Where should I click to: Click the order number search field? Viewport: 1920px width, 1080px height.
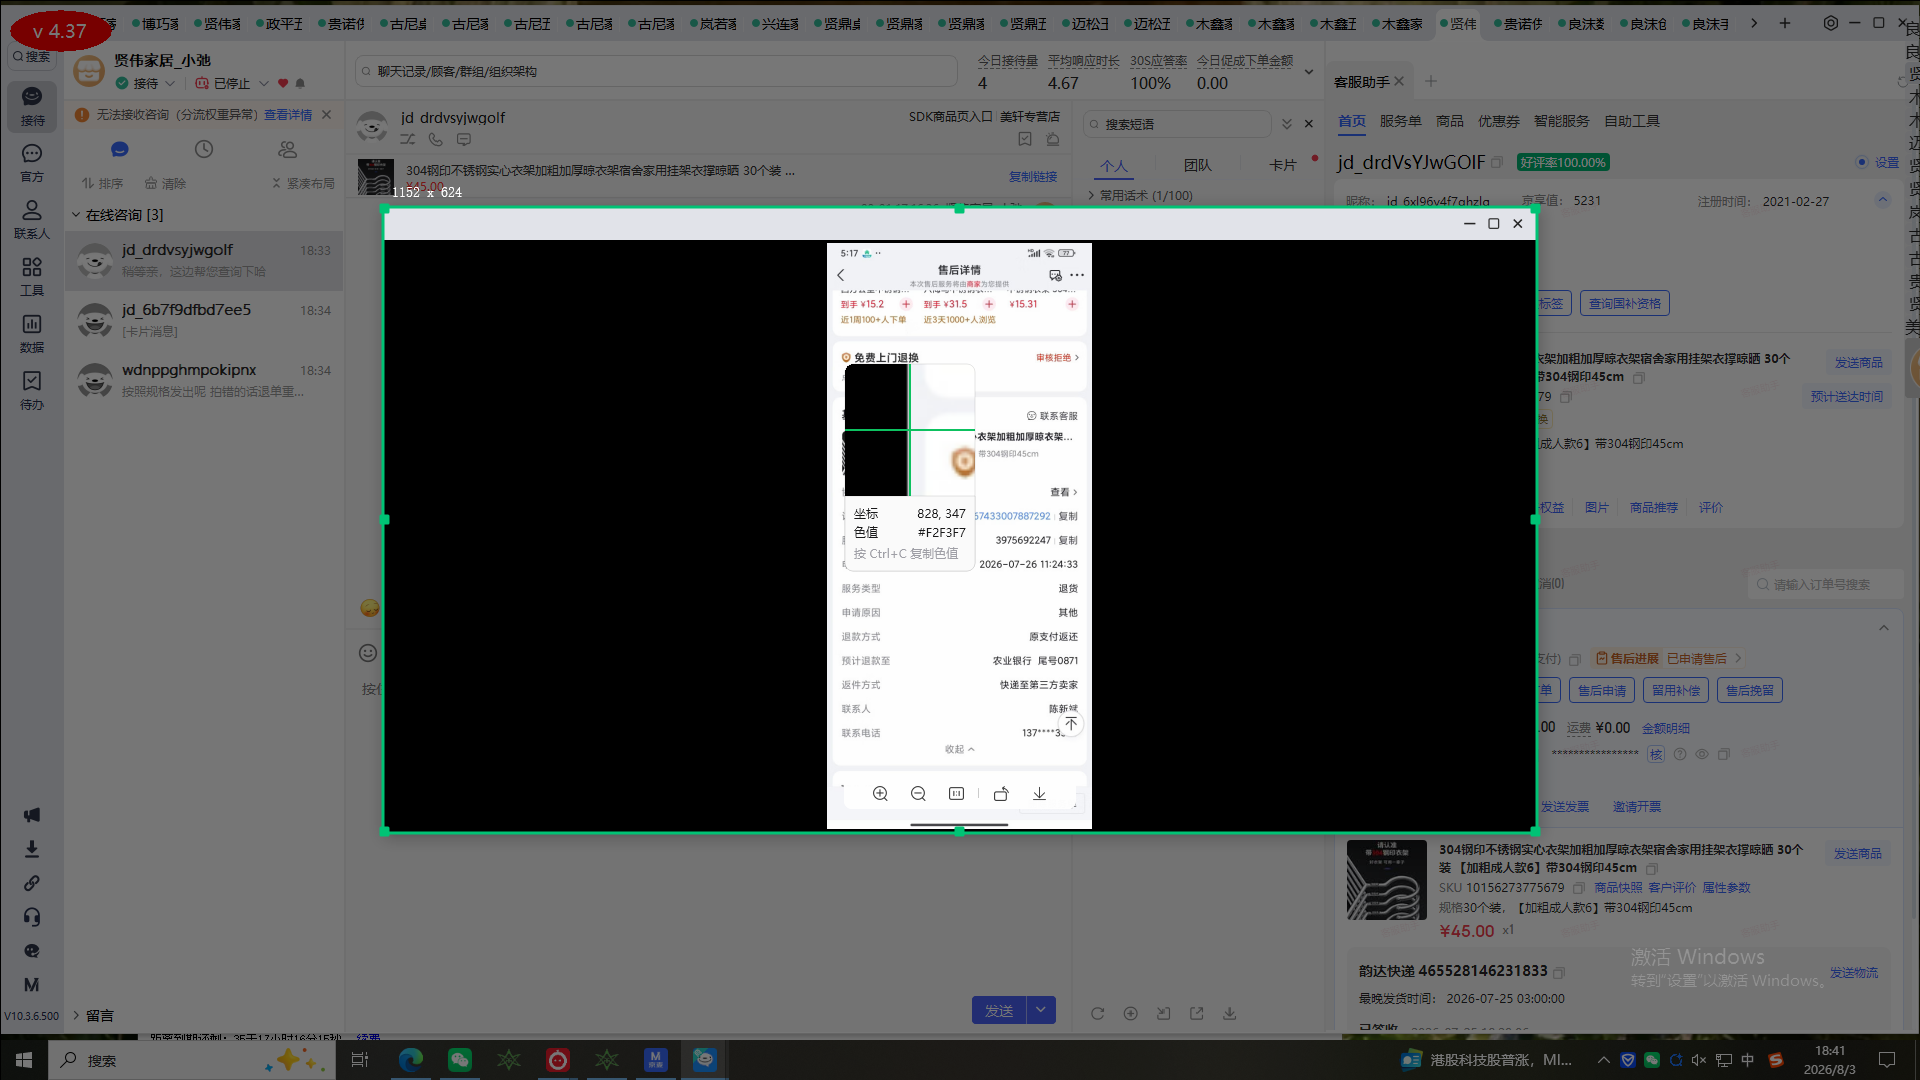tap(1825, 584)
